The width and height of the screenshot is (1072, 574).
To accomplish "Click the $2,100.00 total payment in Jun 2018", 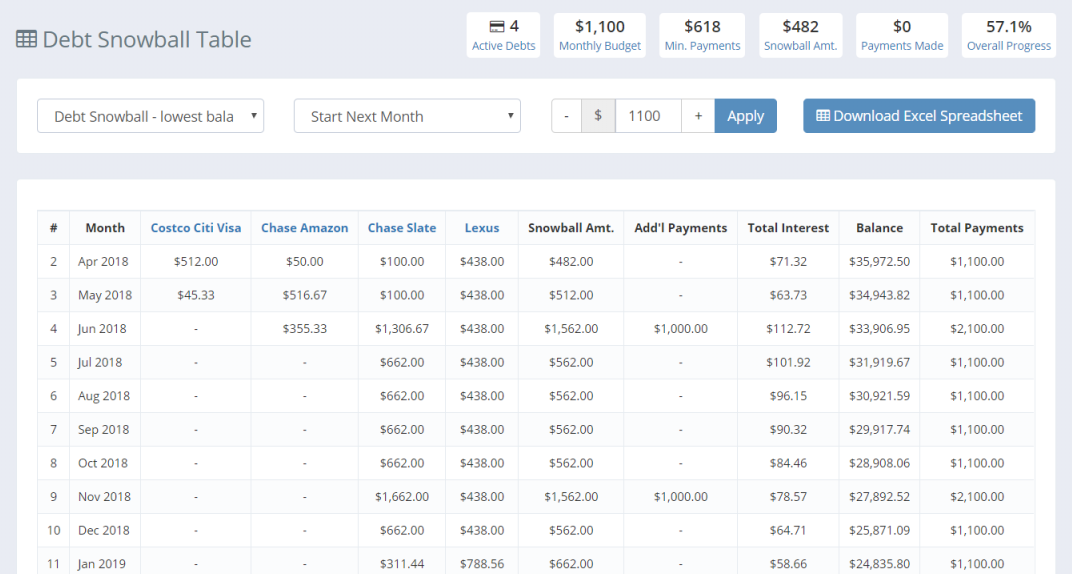I will click(x=977, y=329).
